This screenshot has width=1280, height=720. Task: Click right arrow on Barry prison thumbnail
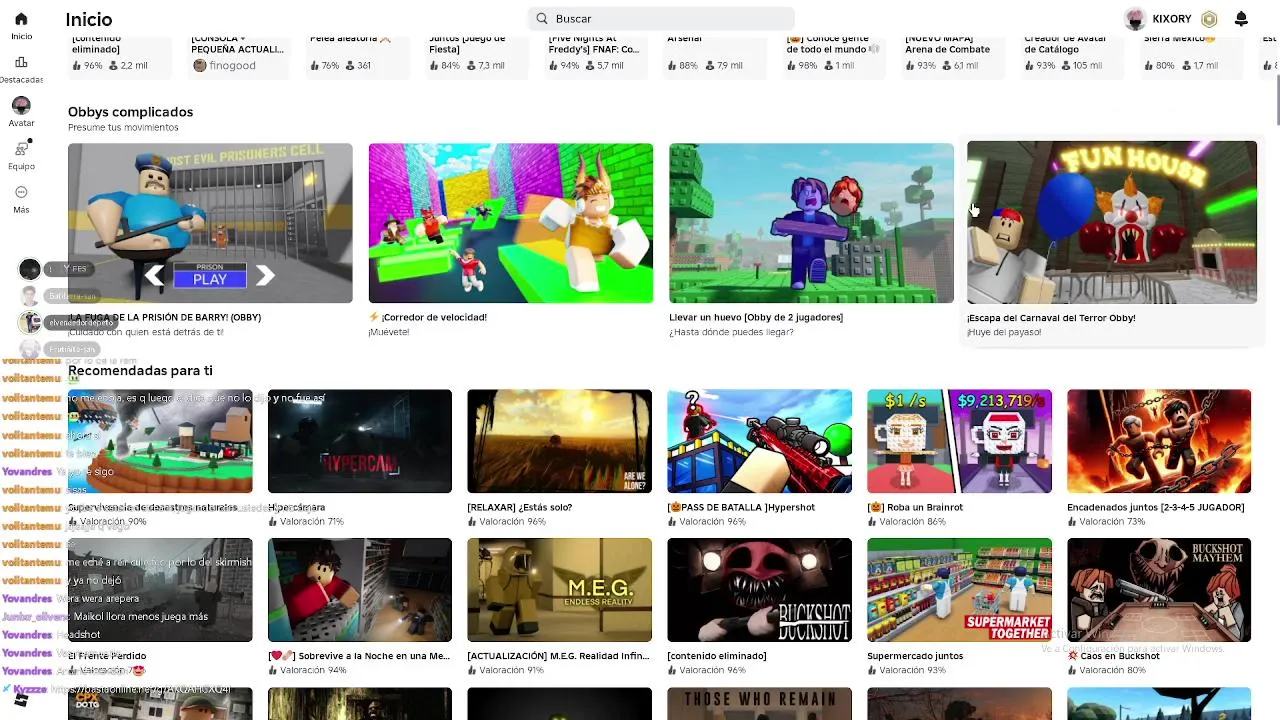coord(265,276)
